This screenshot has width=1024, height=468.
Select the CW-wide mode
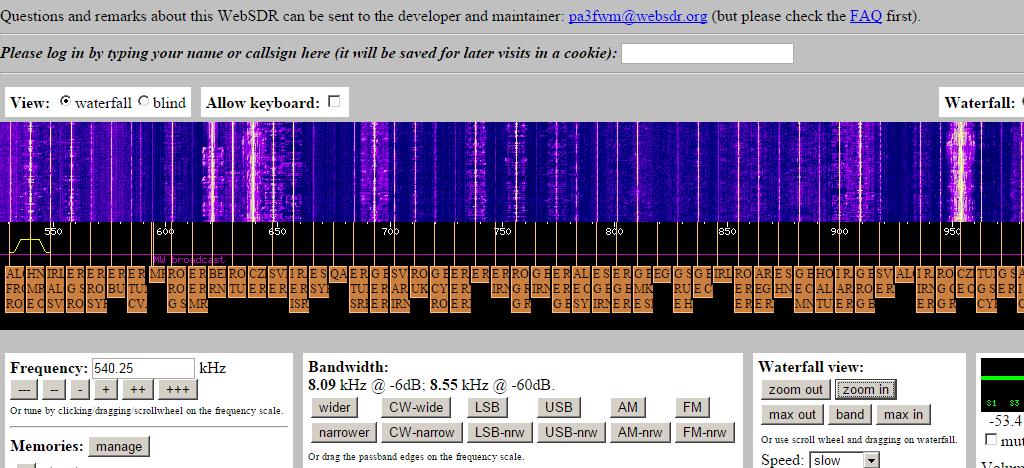pos(416,408)
